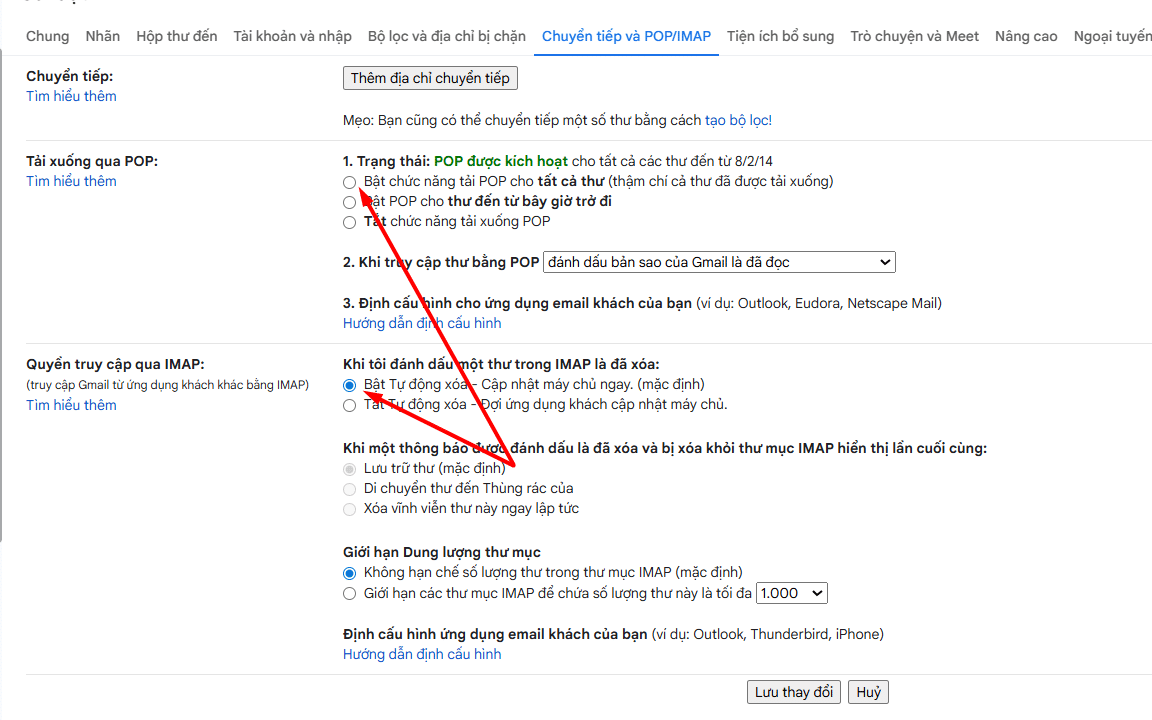
Task: Expand the POP access action dropdown
Action: pyautogui.click(x=718, y=262)
